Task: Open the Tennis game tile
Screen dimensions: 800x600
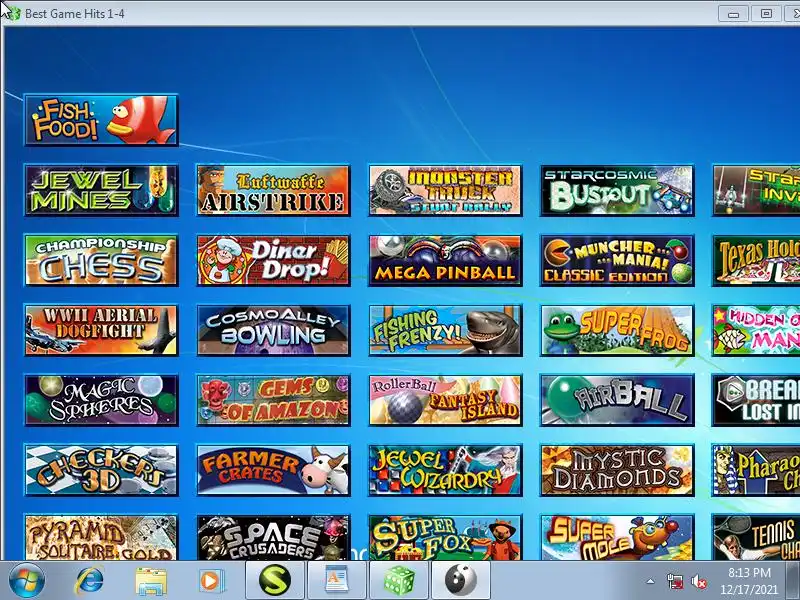Action: pos(756,537)
